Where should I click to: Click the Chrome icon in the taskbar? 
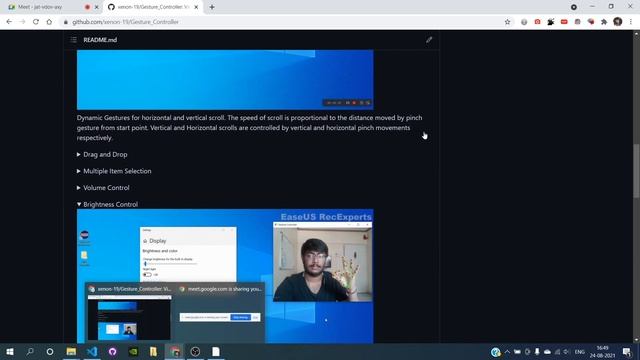[x=174, y=351]
